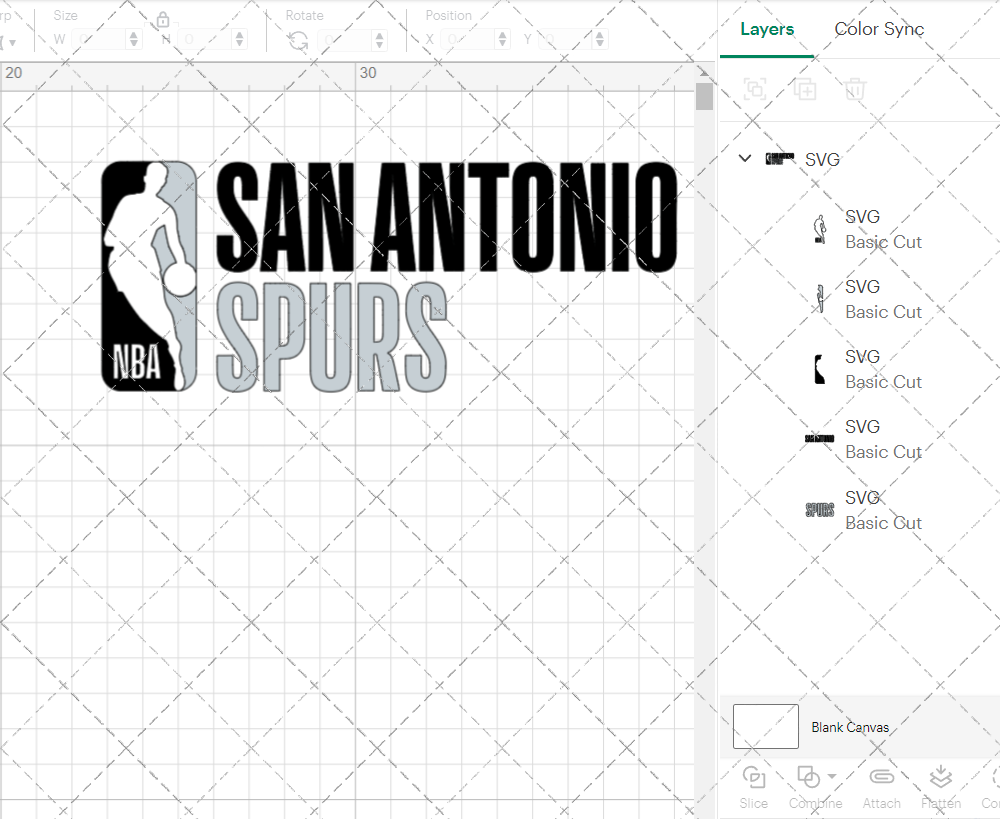This screenshot has height=819, width=1000.
Task: Click the Width stepper arrows
Action: coord(134,40)
